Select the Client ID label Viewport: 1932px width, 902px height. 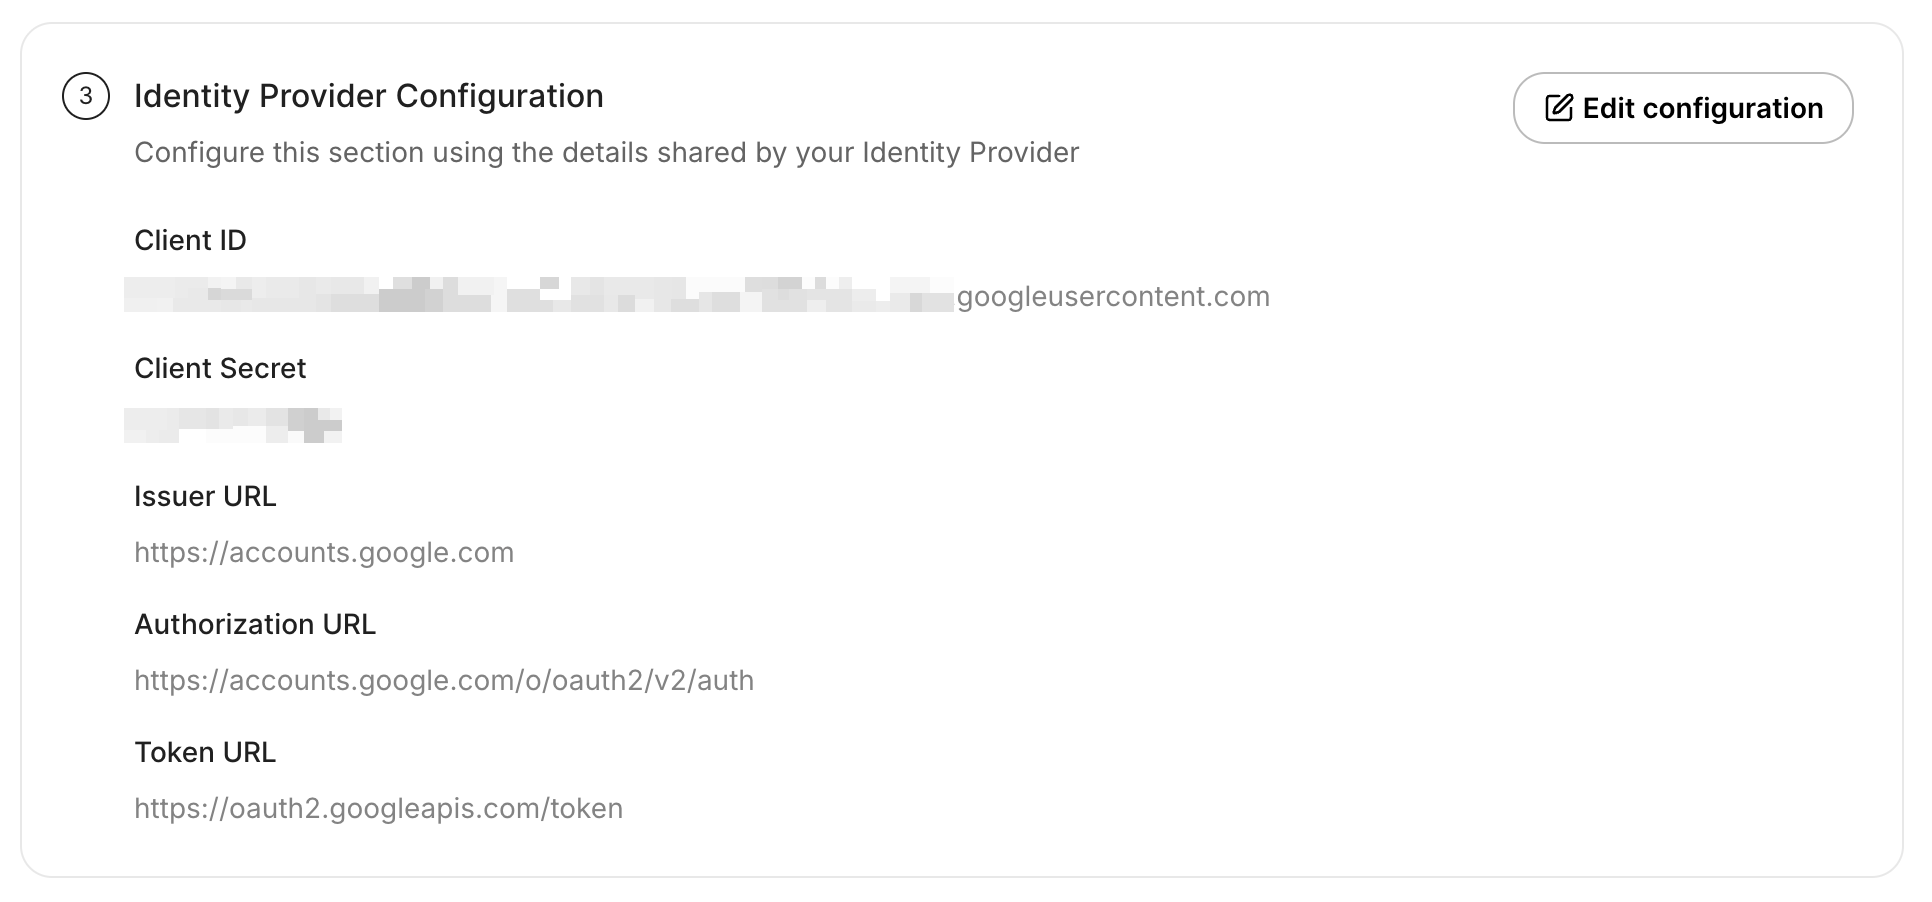coord(190,240)
